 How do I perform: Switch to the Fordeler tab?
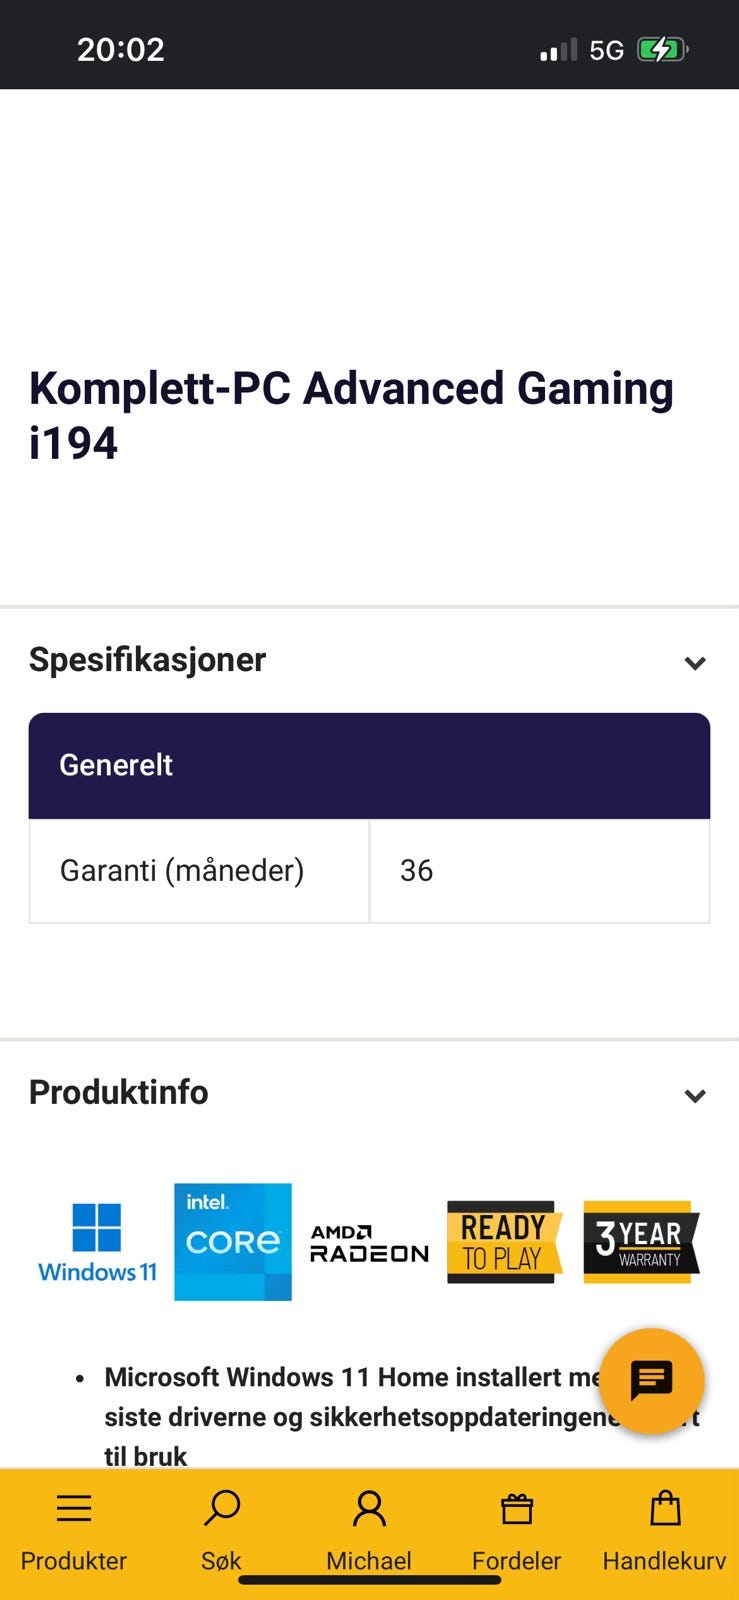[x=516, y=1530]
